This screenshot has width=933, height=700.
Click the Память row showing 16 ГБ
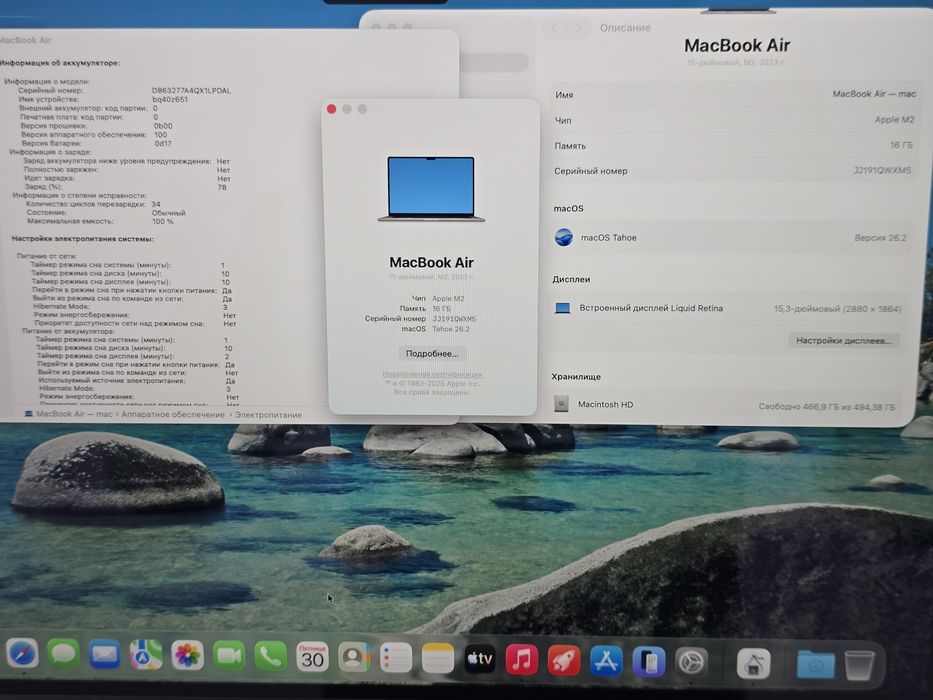pyautogui.click(x=733, y=145)
